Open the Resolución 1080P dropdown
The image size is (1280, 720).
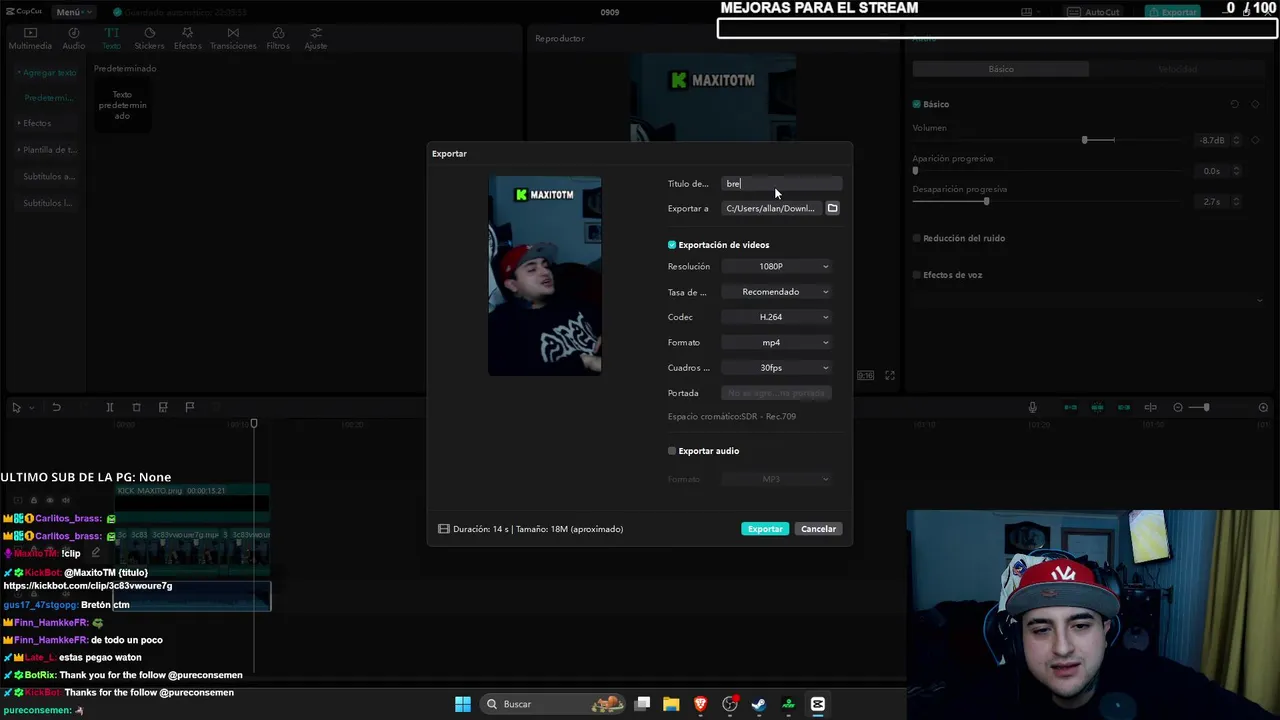click(777, 266)
